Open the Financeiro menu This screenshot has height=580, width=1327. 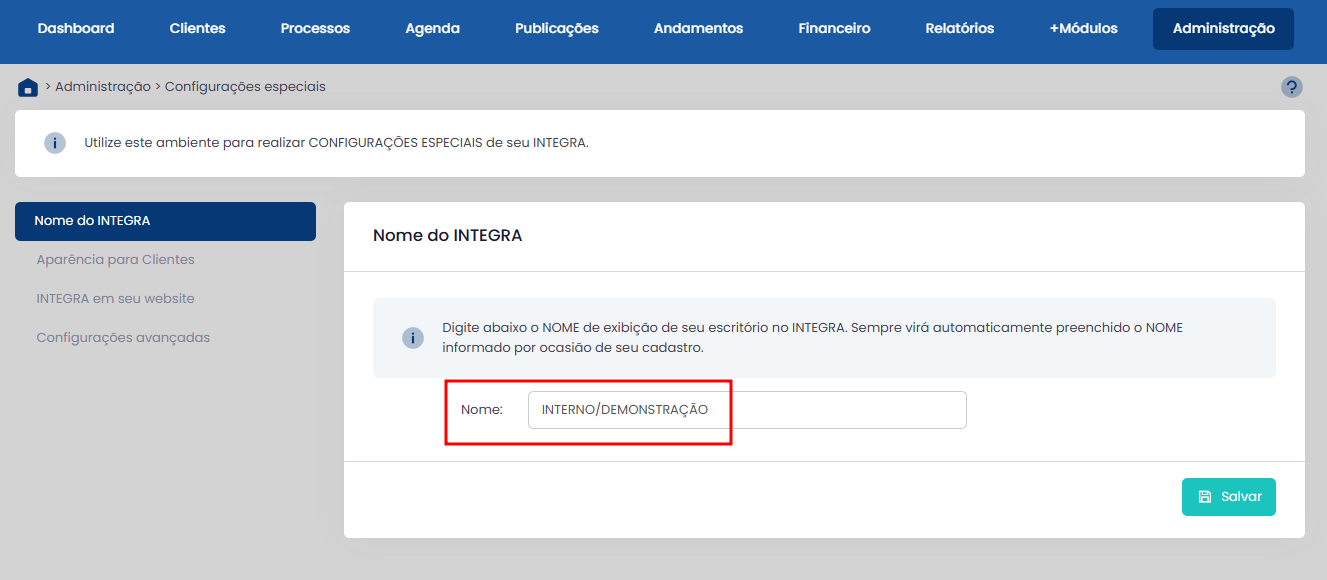click(x=834, y=28)
